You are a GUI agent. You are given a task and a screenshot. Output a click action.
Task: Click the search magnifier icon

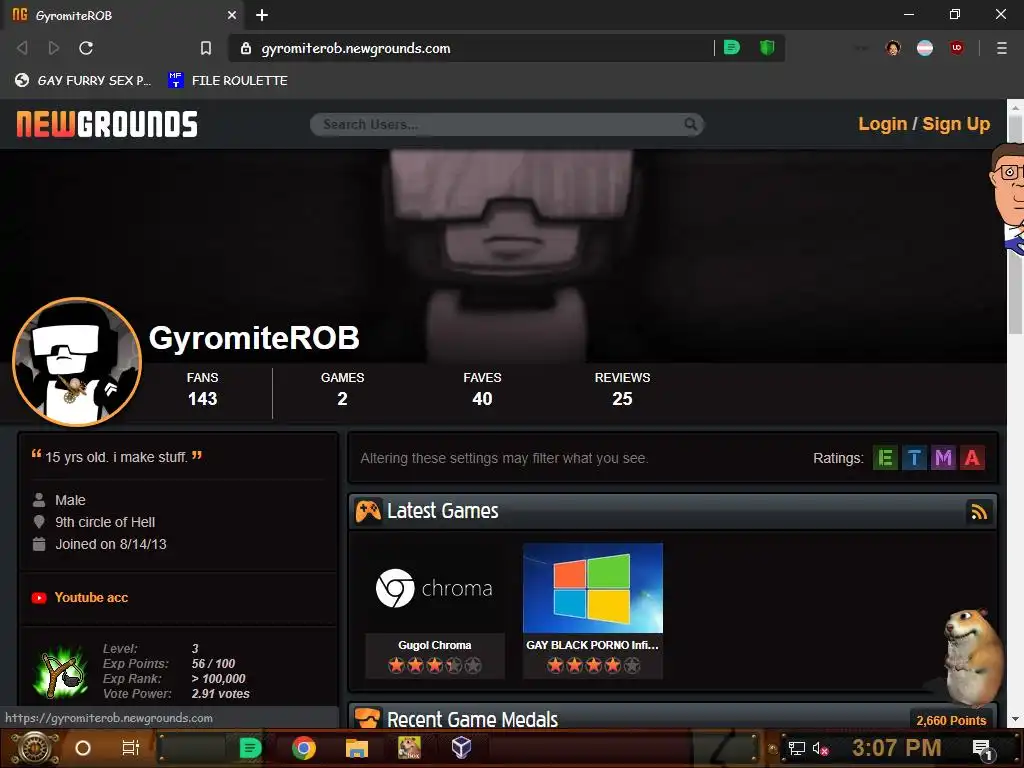pos(690,124)
